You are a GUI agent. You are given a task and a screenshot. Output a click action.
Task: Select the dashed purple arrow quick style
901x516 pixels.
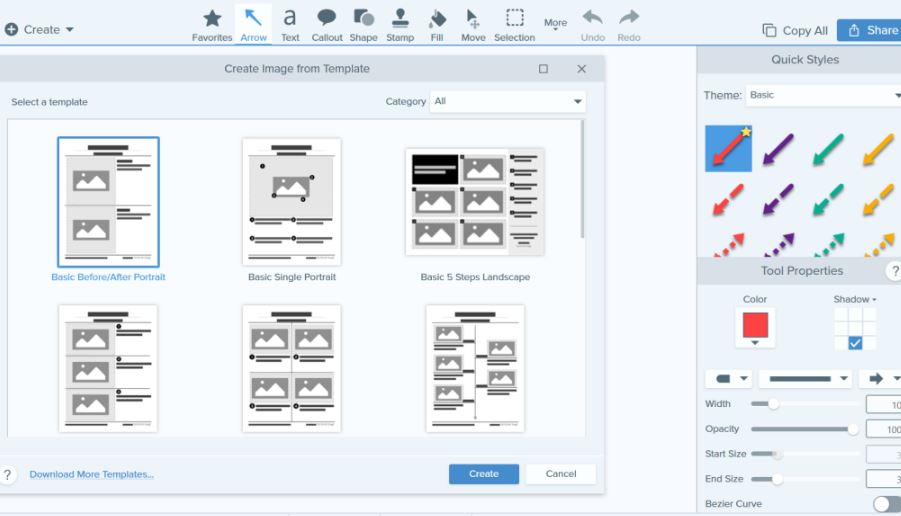click(778, 199)
